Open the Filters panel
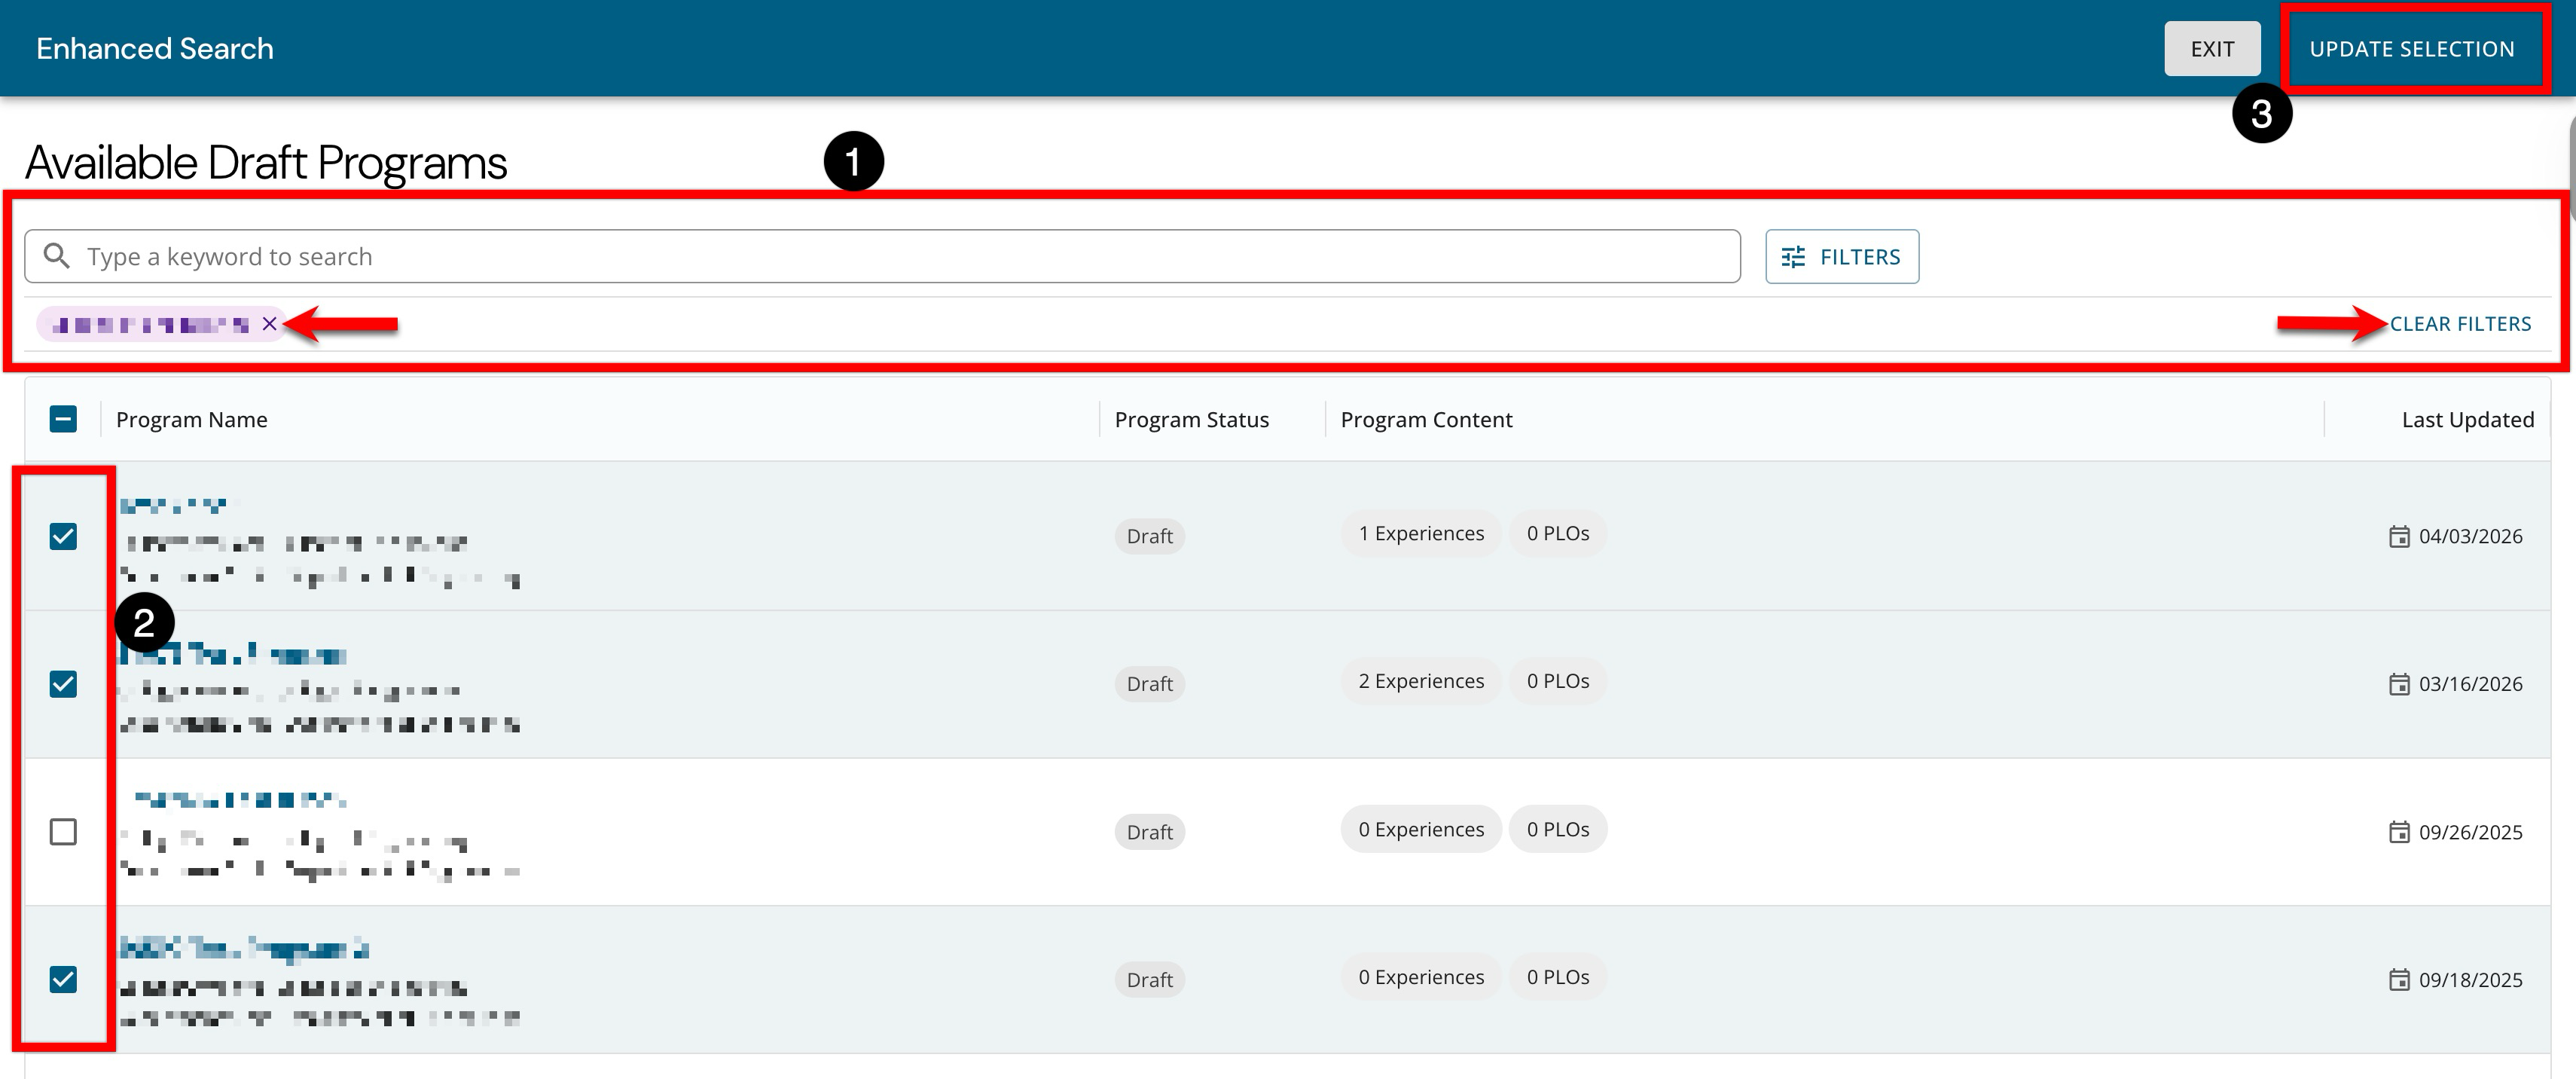Image resolution: width=2576 pixels, height=1079 pixels. (x=1841, y=257)
